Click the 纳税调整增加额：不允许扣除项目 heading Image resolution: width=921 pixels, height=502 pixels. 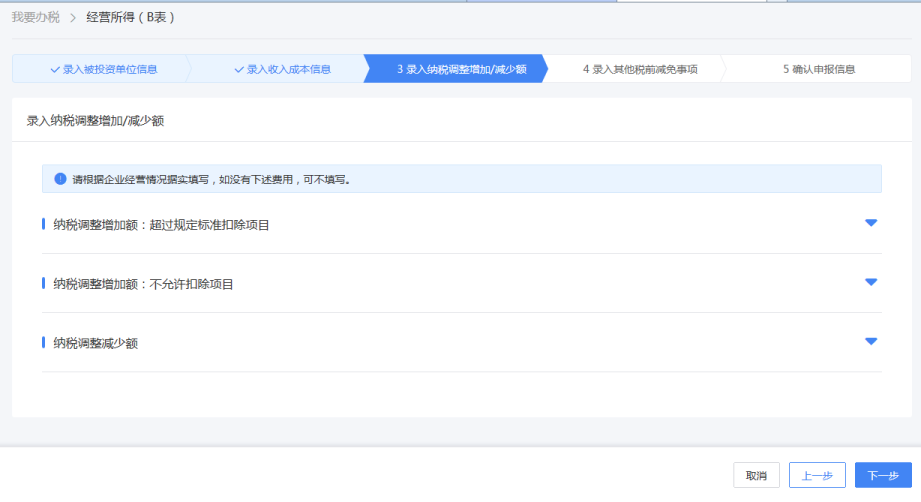tap(143, 284)
